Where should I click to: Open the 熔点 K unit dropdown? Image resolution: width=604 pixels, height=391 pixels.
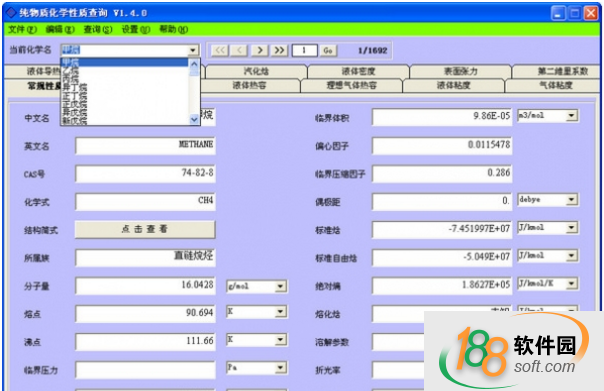[280, 312]
